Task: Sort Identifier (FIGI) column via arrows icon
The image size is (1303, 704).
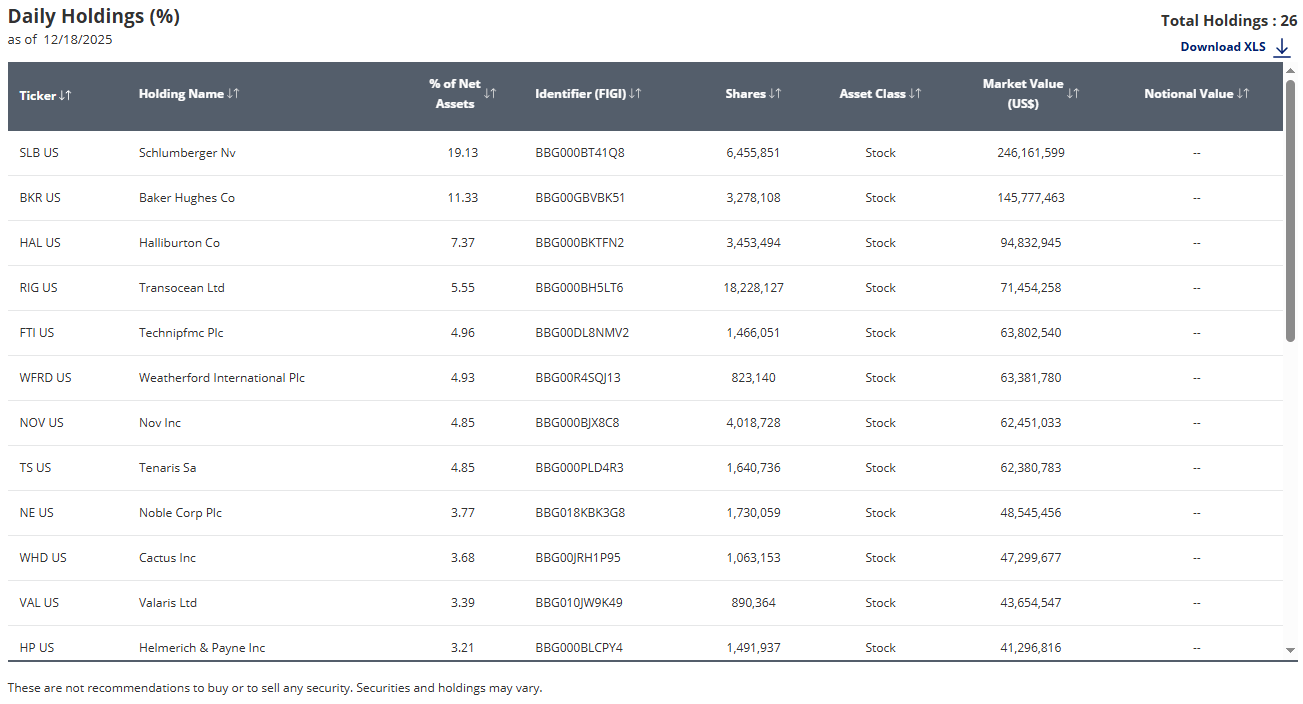Action: pos(635,93)
